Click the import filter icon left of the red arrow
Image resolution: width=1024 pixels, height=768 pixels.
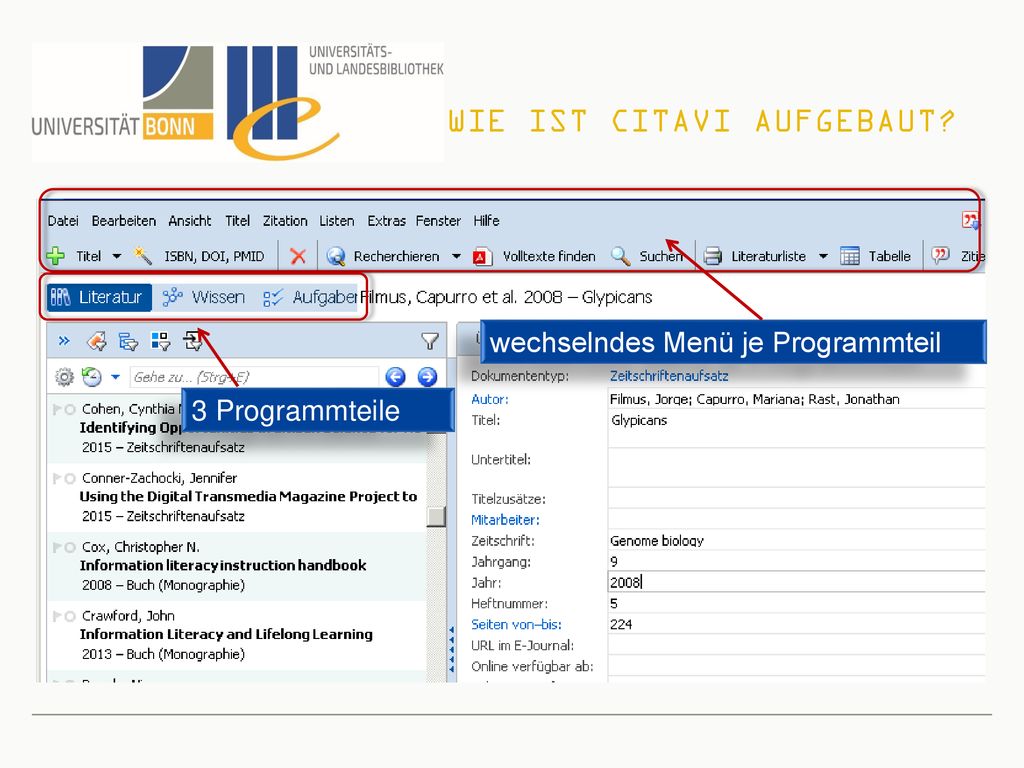pos(193,341)
